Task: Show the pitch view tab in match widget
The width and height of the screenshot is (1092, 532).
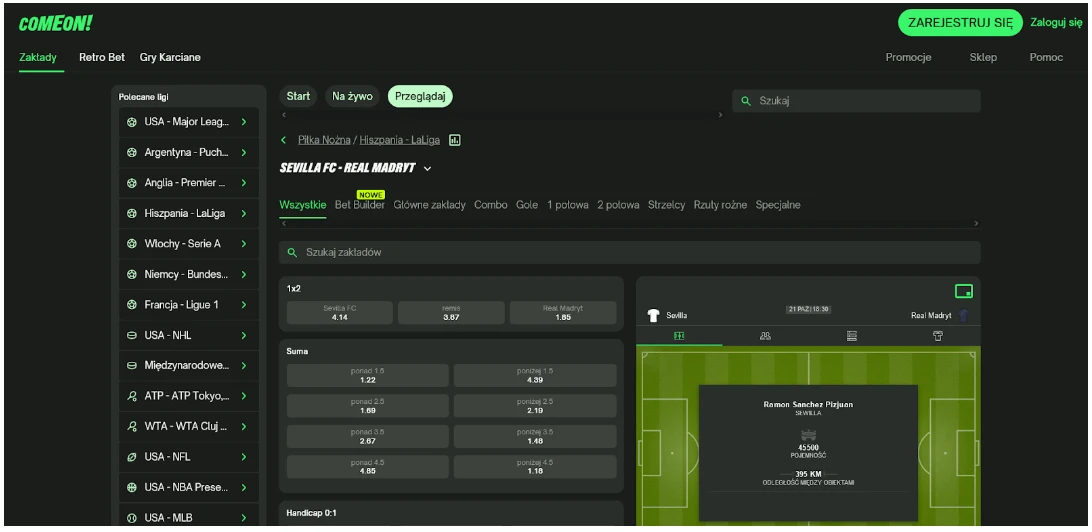Action: [x=679, y=336]
